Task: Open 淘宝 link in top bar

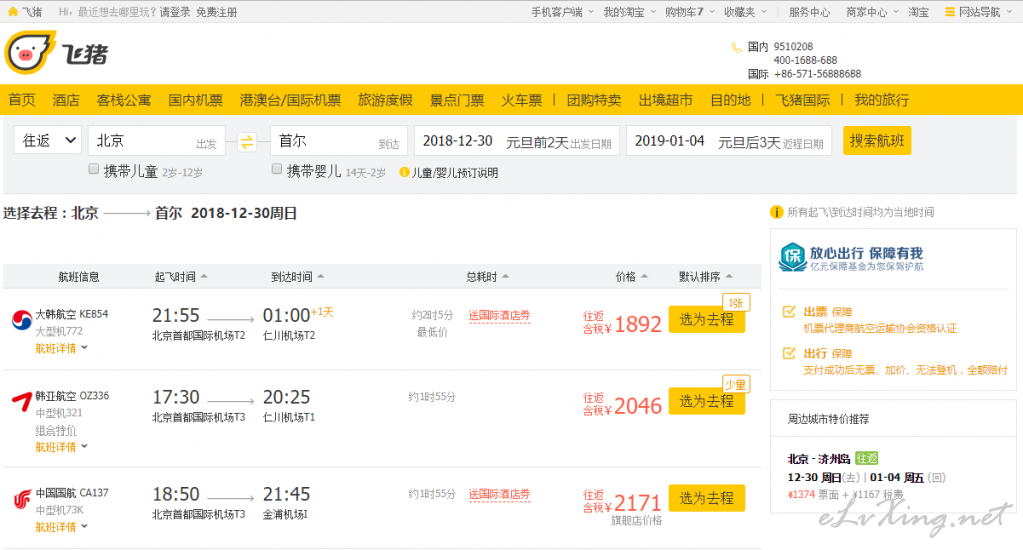Action: (x=919, y=12)
